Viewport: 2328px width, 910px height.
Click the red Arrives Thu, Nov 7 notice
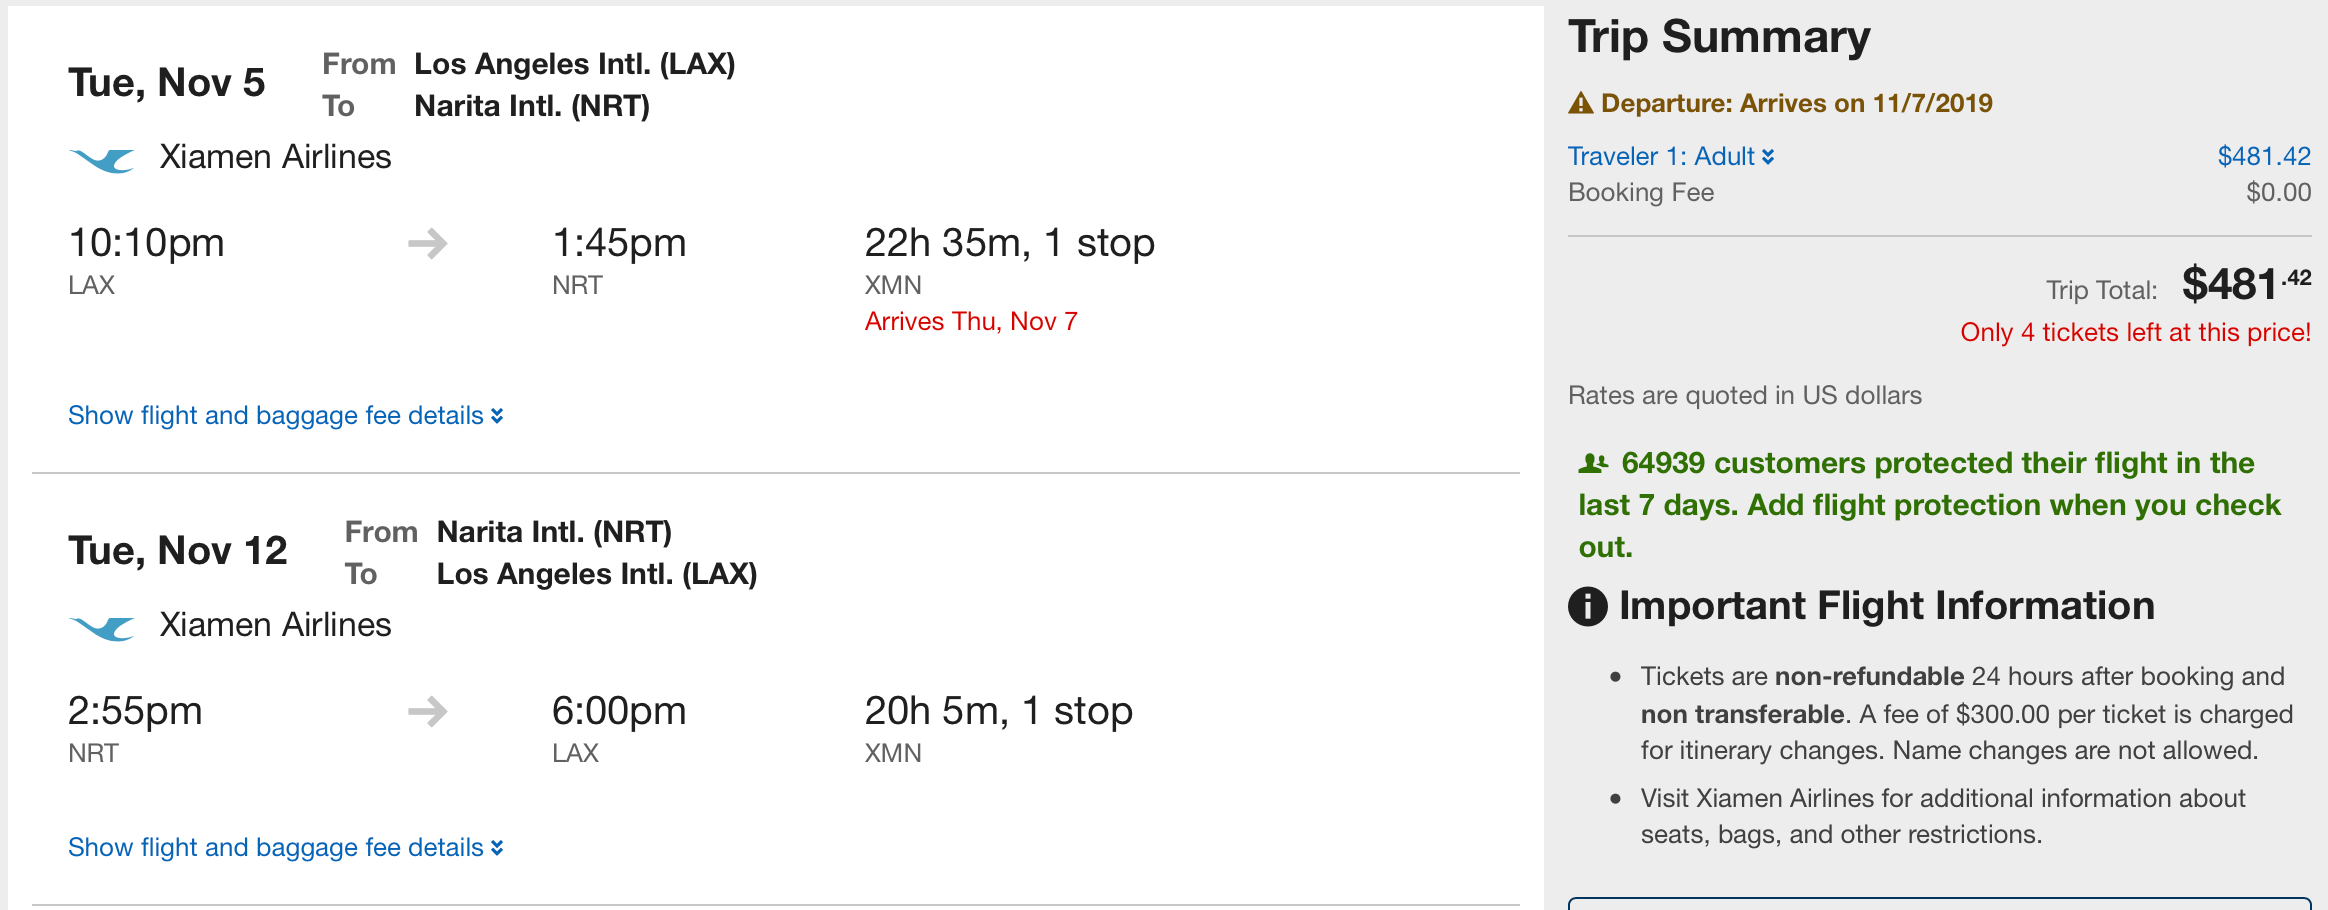(970, 321)
